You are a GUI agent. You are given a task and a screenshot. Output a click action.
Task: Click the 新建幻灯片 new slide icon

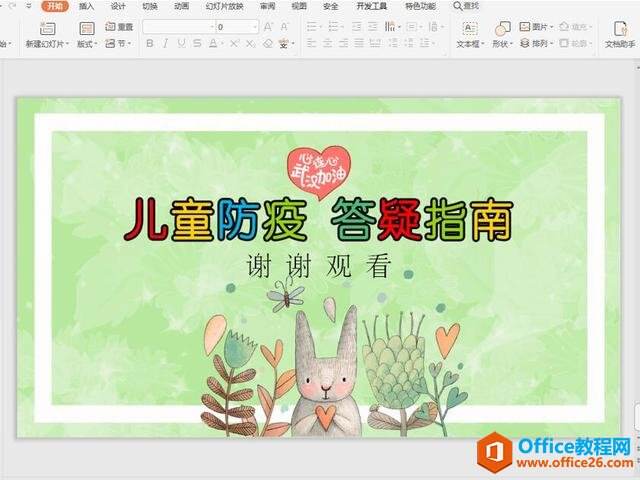click(47, 29)
